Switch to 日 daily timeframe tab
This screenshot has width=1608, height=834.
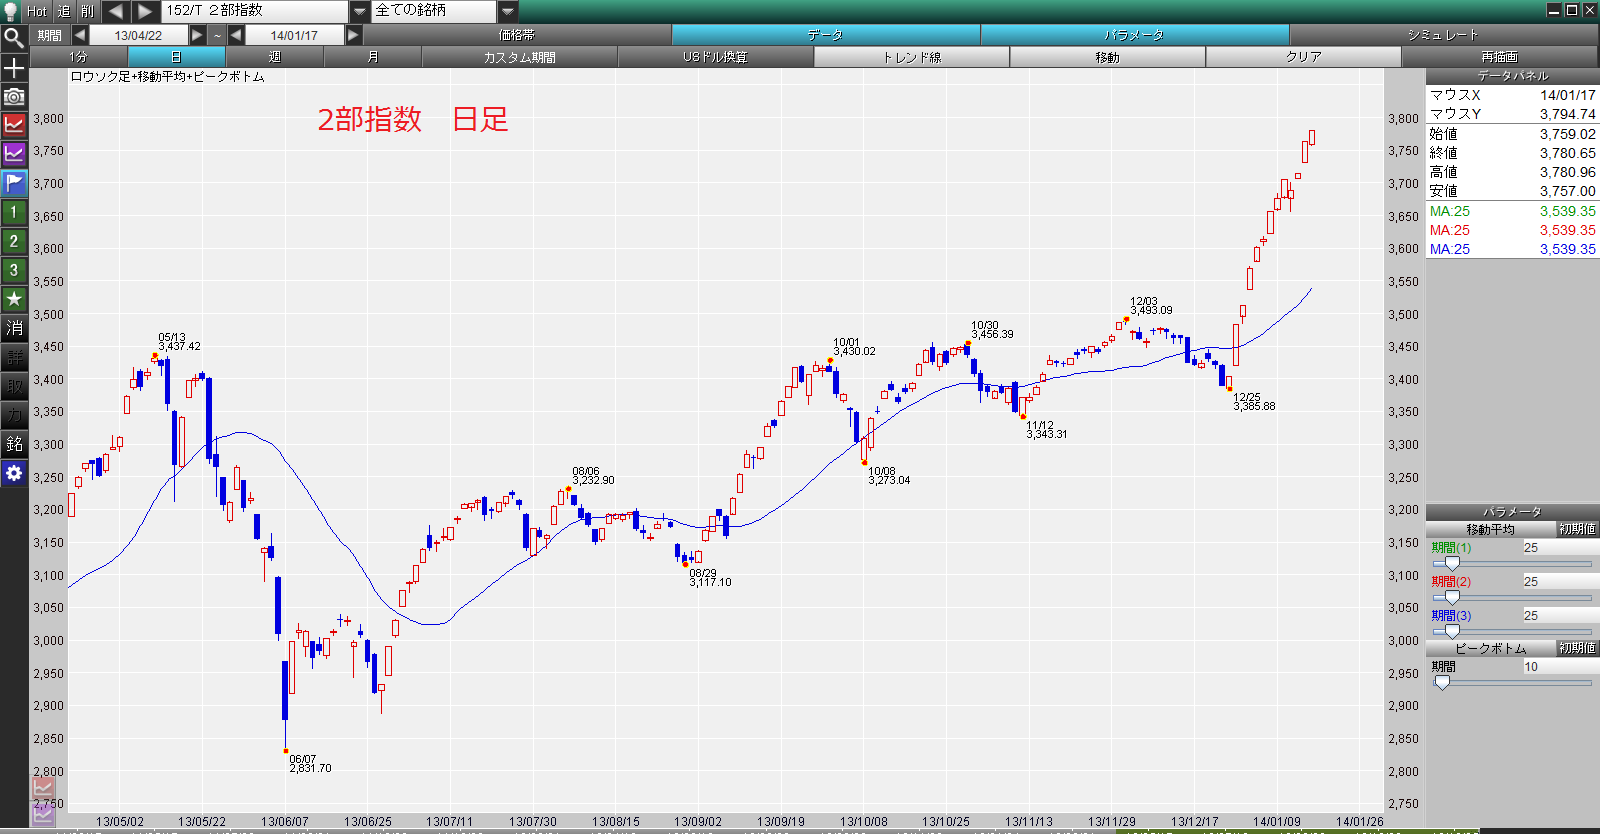click(176, 57)
